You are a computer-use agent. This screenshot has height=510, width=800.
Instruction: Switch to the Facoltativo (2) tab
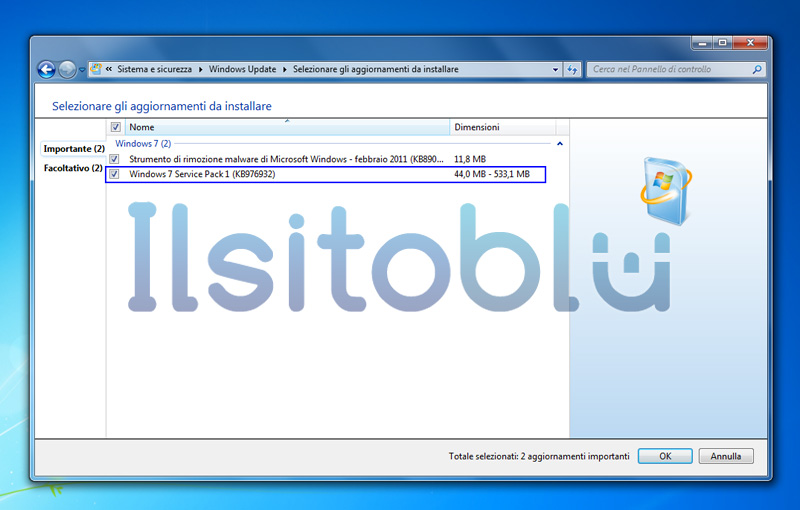point(72,168)
